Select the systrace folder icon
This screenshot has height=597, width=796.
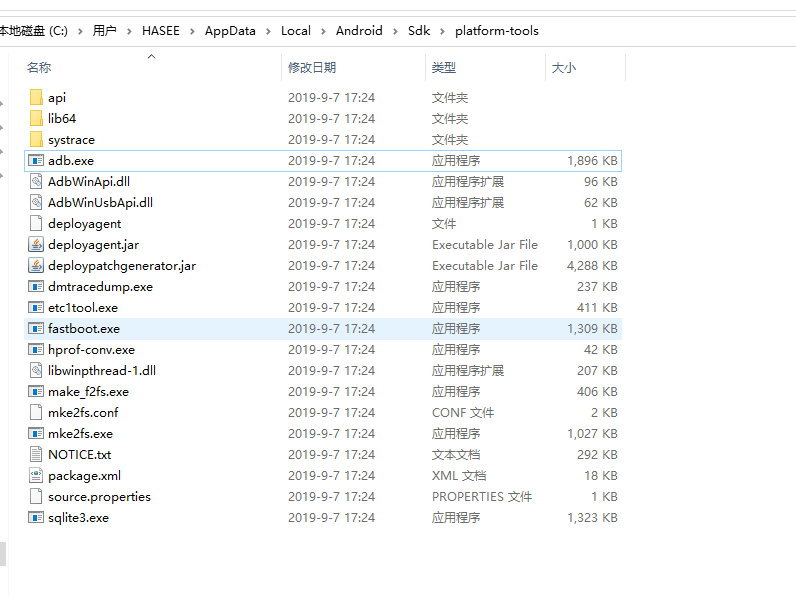pyautogui.click(x=36, y=140)
